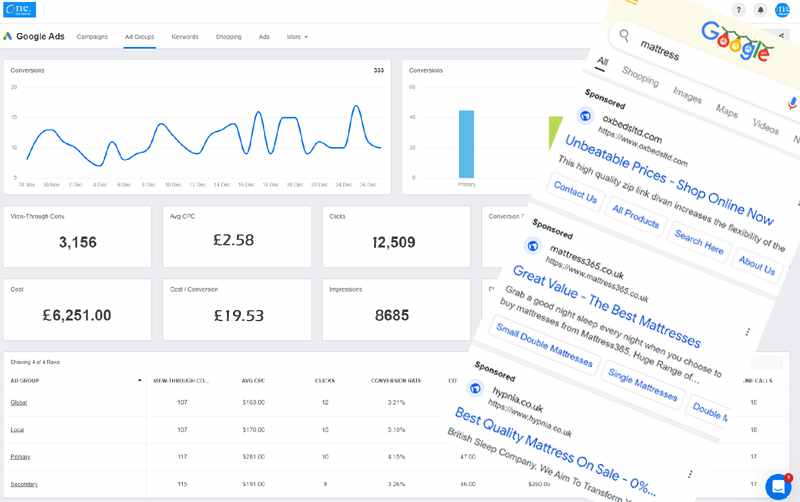The width and height of the screenshot is (800, 502).
Task: Click the Avg CPC column header
Action: [x=253, y=381]
